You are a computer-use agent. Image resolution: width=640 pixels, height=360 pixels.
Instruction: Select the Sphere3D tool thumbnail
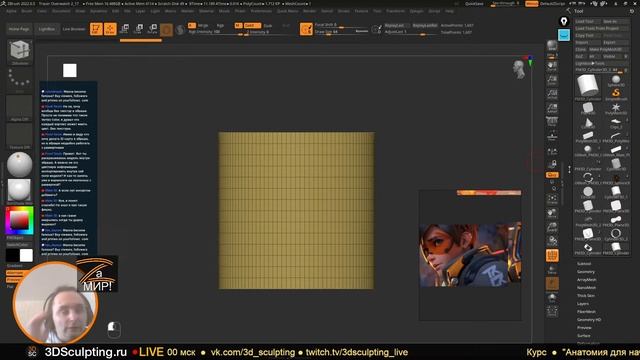tap(616, 80)
